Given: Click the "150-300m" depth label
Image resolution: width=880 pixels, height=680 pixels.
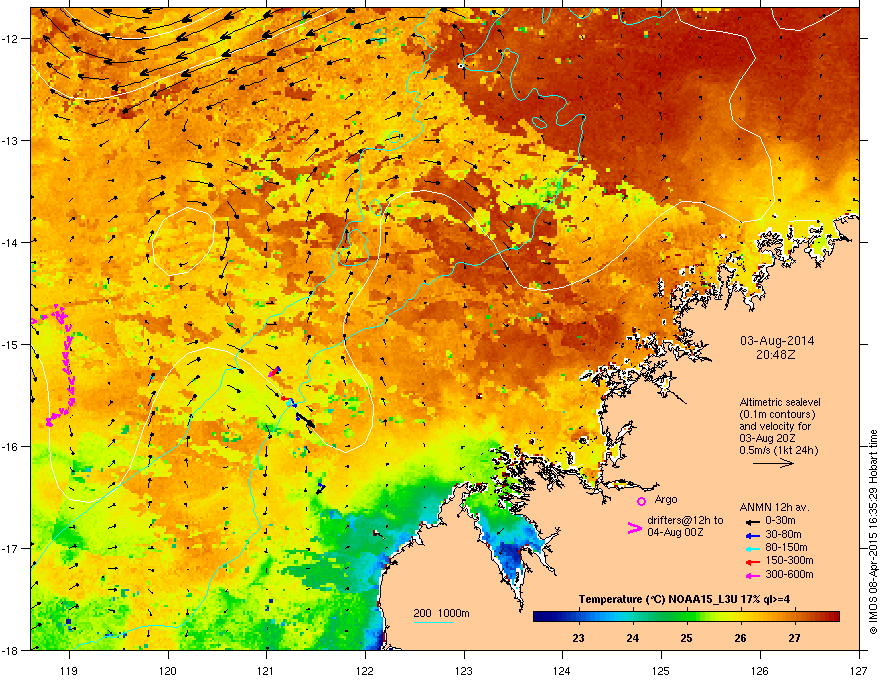Looking at the screenshot, I should point(789,560).
